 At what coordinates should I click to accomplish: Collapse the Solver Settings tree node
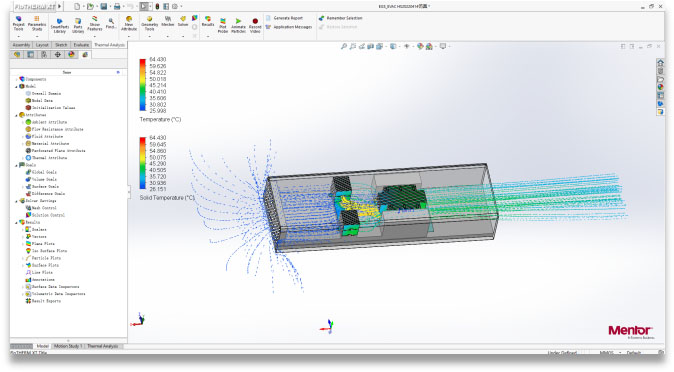coord(16,201)
